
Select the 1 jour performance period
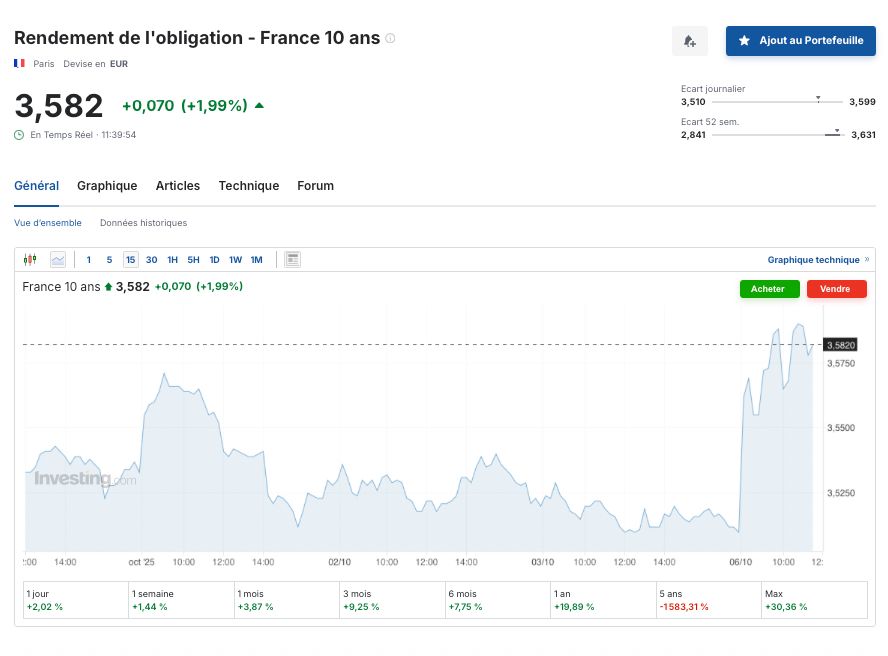[76, 600]
